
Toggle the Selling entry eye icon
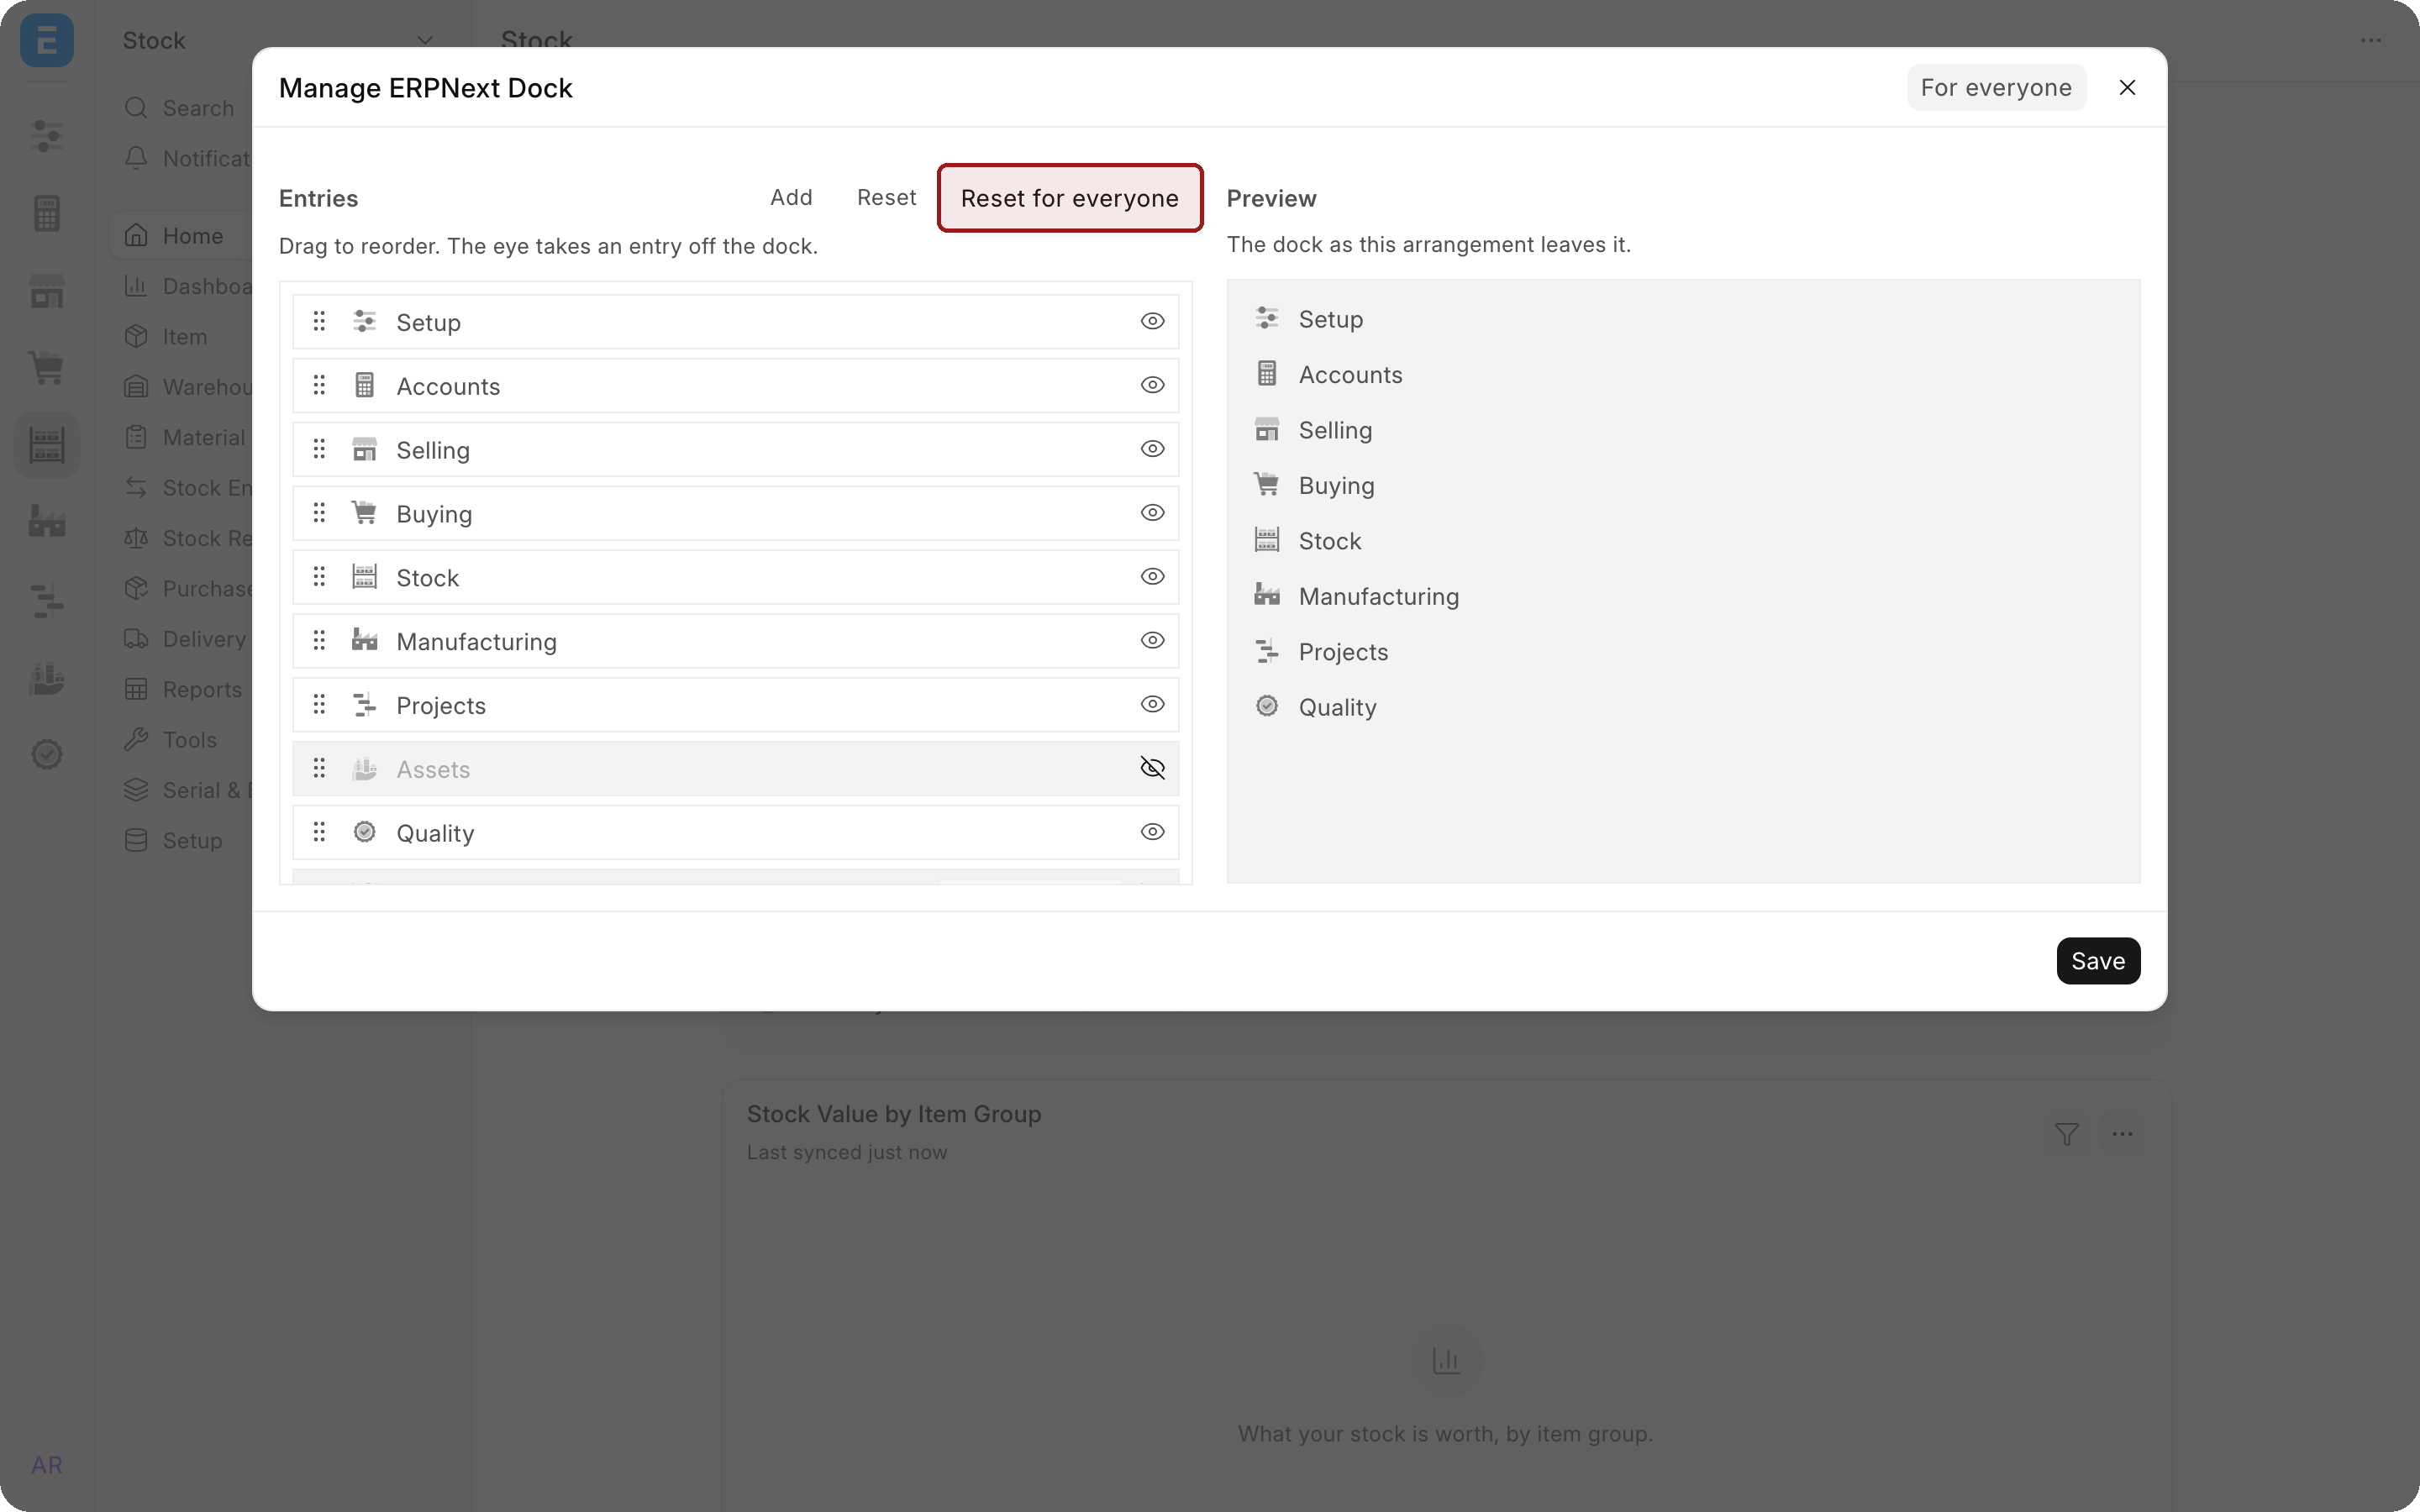(x=1152, y=449)
